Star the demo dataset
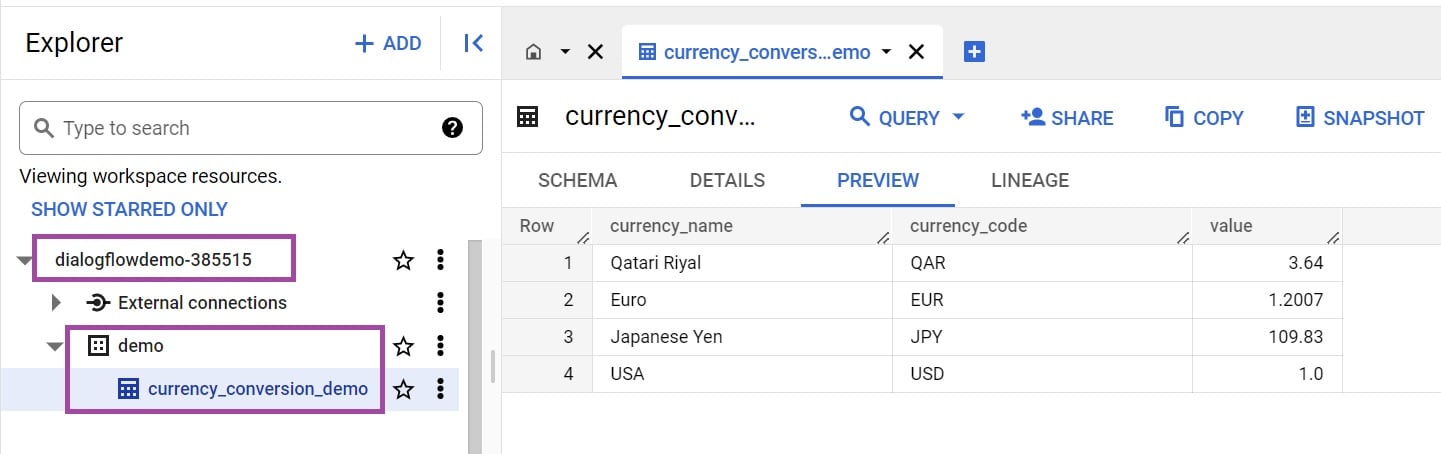This screenshot has width=1441, height=454. tap(403, 346)
